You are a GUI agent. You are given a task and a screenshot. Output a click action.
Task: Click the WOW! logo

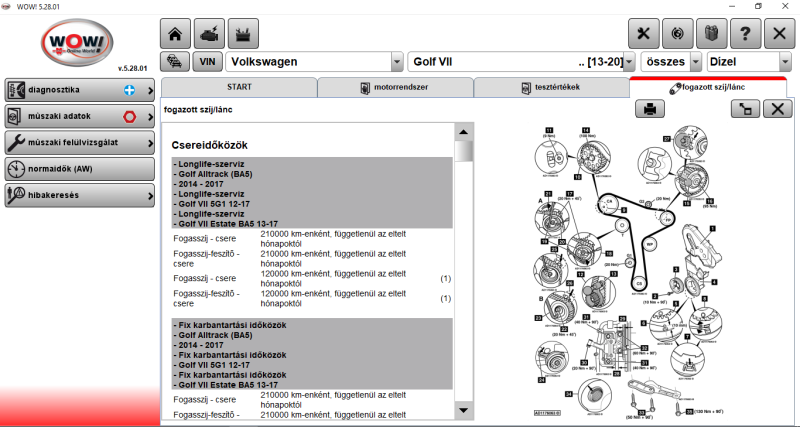click(77, 42)
